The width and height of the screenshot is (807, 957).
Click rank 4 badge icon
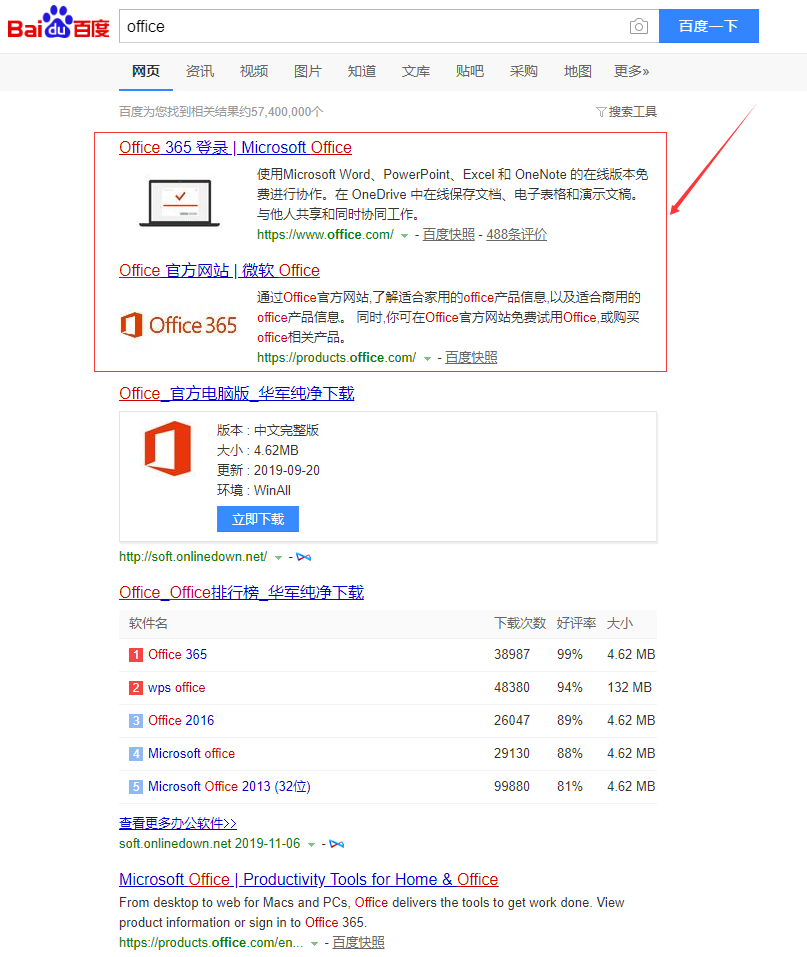136,754
